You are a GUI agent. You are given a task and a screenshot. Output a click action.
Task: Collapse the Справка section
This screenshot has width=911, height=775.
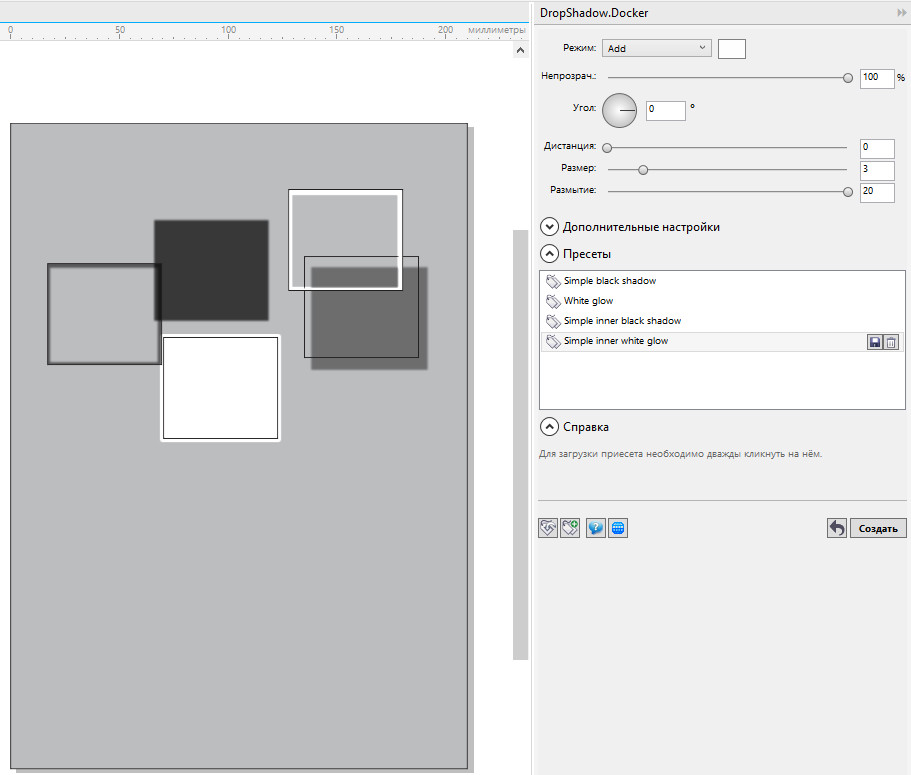(549, 427)
